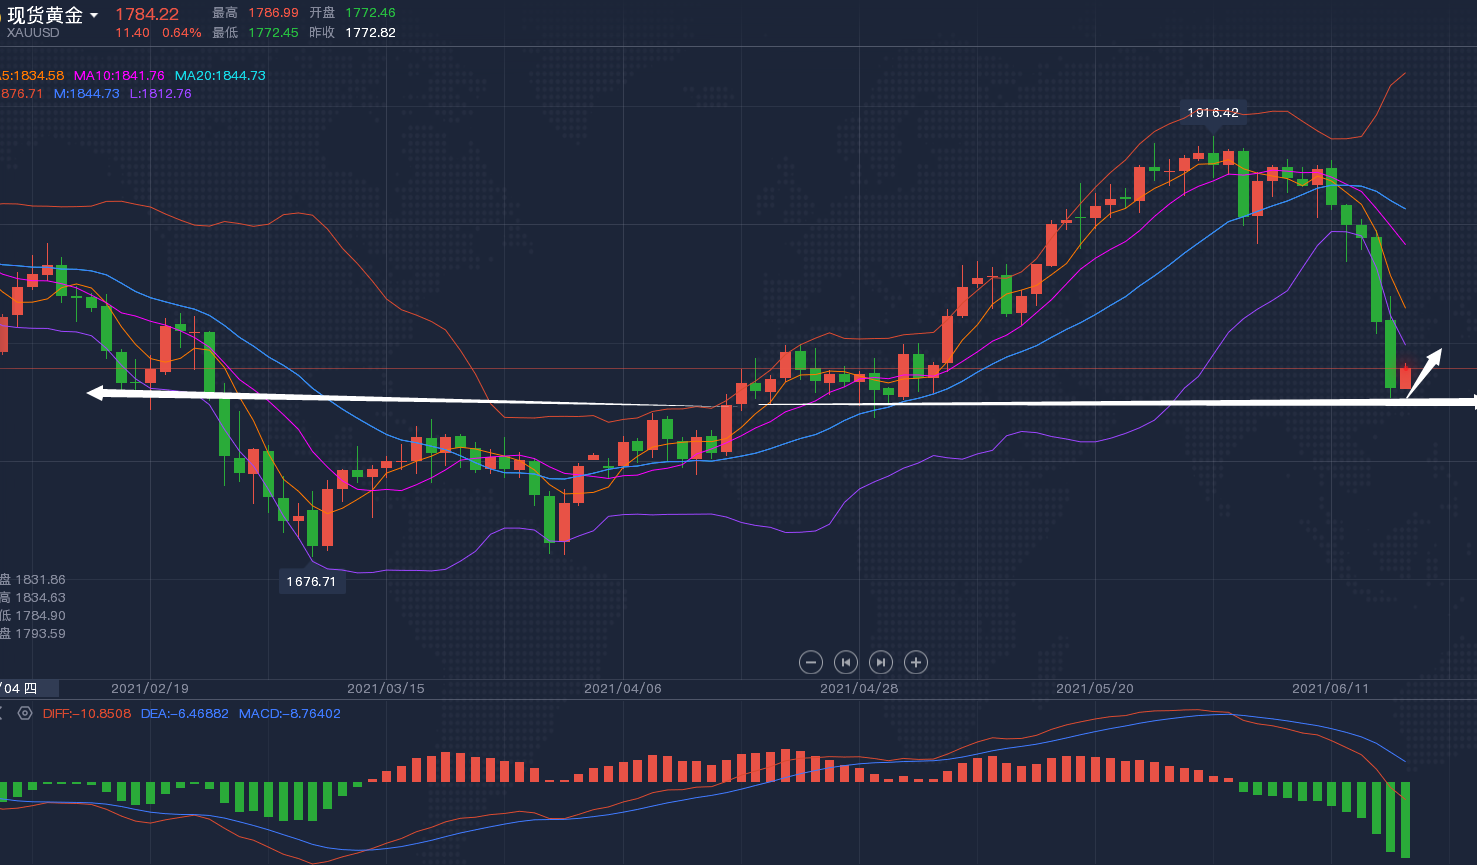Zoom out the chart with minus icon
1477x865 pixels.
point(811,662)
